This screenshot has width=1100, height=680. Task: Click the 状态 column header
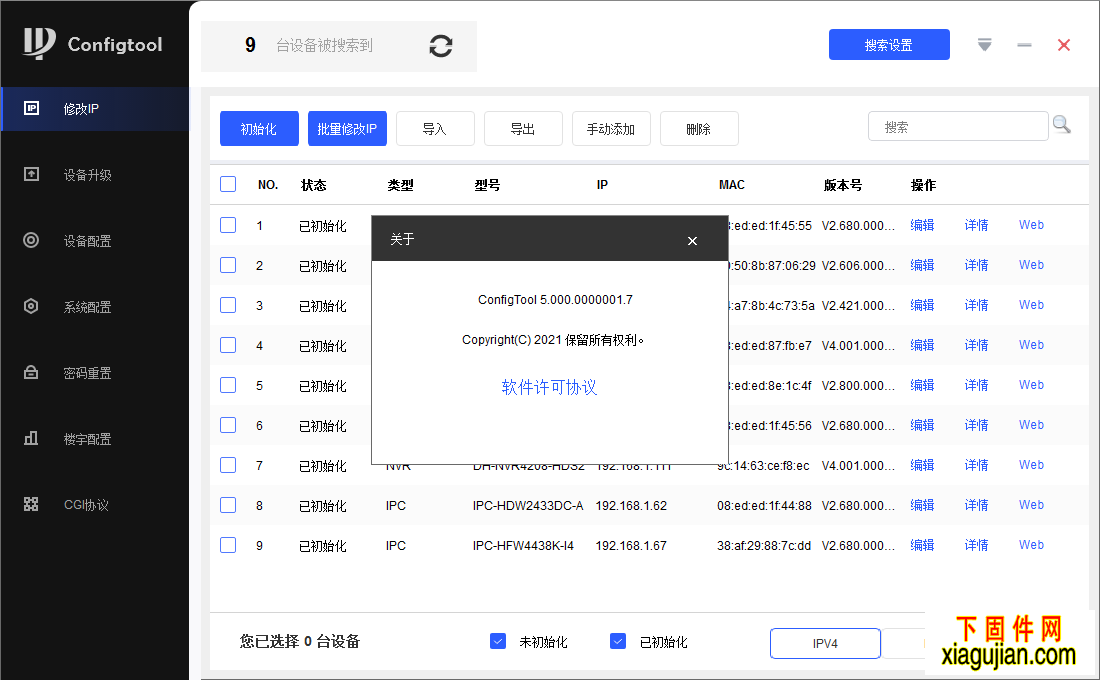pos(314,185)
